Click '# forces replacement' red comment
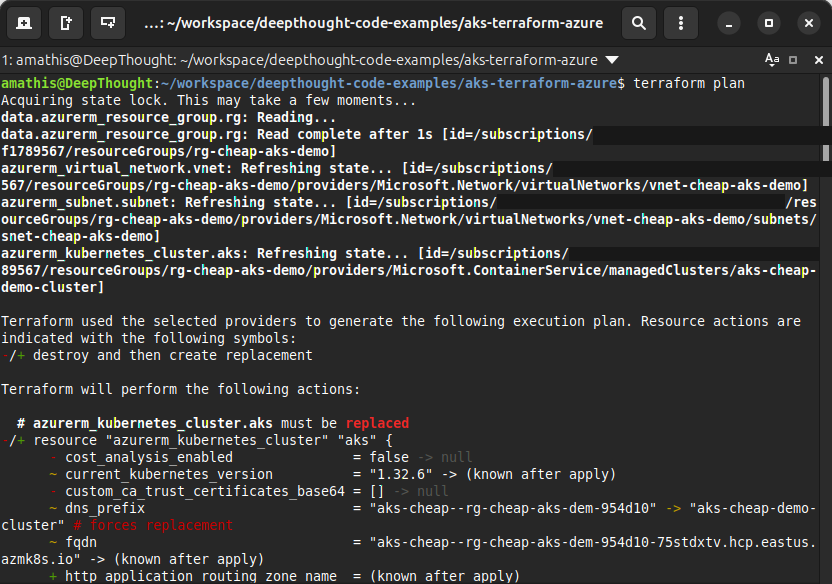Screen dimensions: 832x584 (153, 525)
